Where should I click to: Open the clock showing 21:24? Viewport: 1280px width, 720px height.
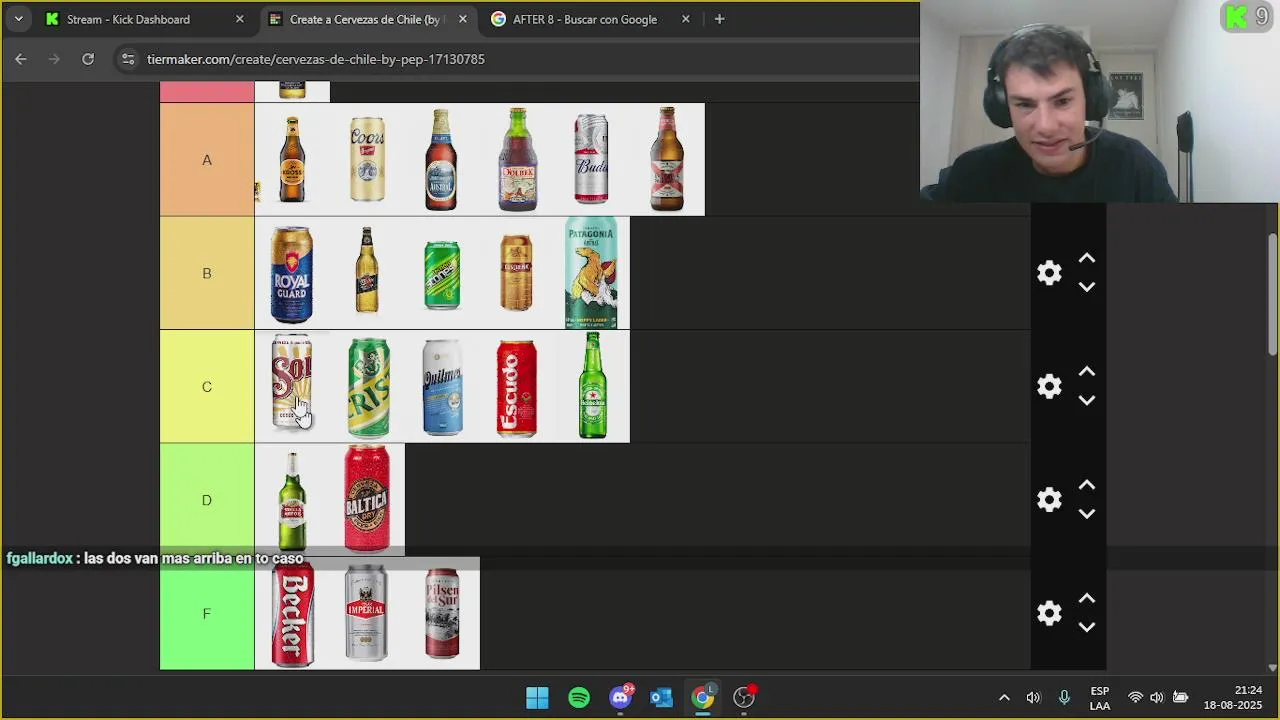coord(1233,697)
